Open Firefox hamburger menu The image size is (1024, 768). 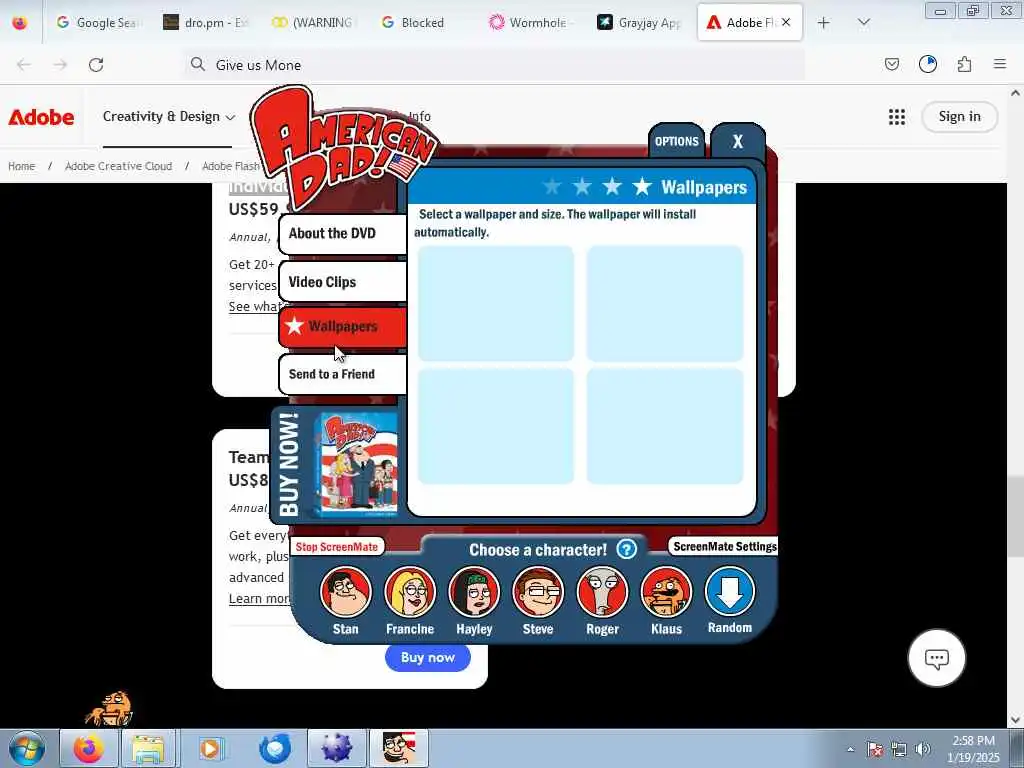[1000, 64]
